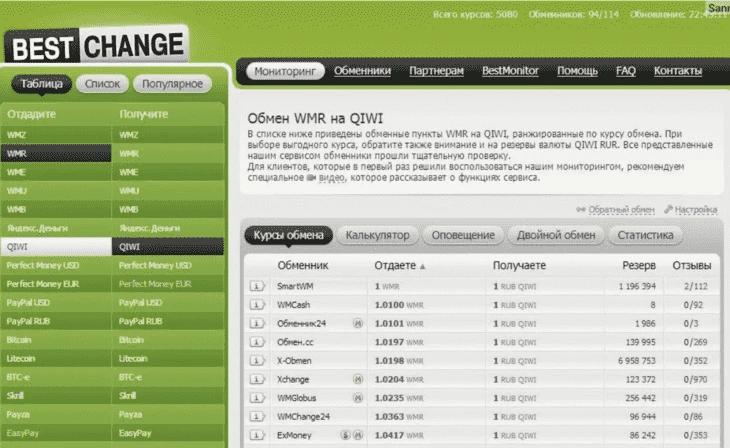Click the видео link in description
Image resolution: width=730 pixels, height=448 pixels.
pyautogui.click(x=331, y=177)
